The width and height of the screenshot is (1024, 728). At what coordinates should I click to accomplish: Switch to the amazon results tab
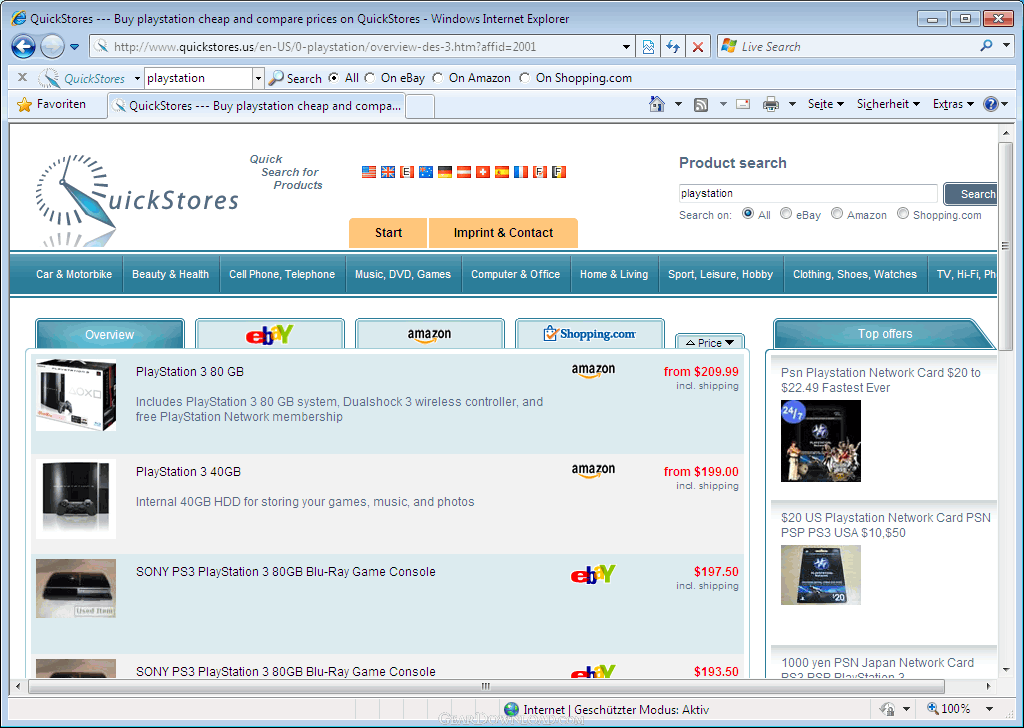coord(430,334)
